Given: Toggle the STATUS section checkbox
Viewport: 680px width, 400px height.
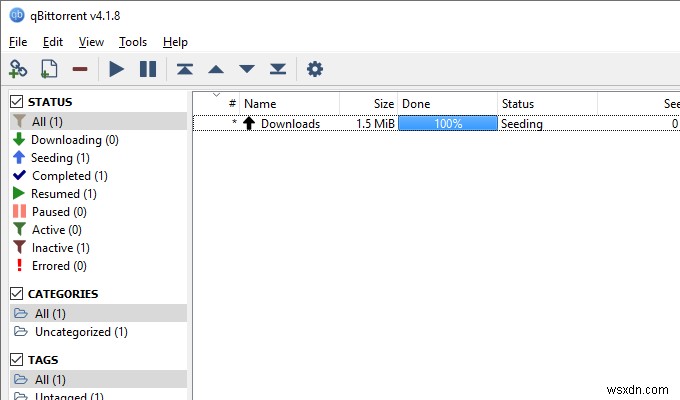Looking at the screenshot, I should coord(16,102).
